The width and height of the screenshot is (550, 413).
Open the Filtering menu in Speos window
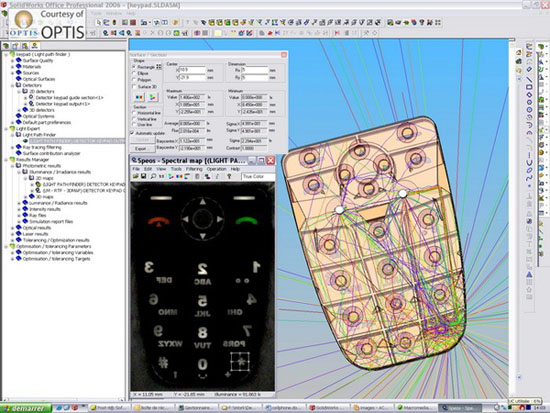coord(194,169)
